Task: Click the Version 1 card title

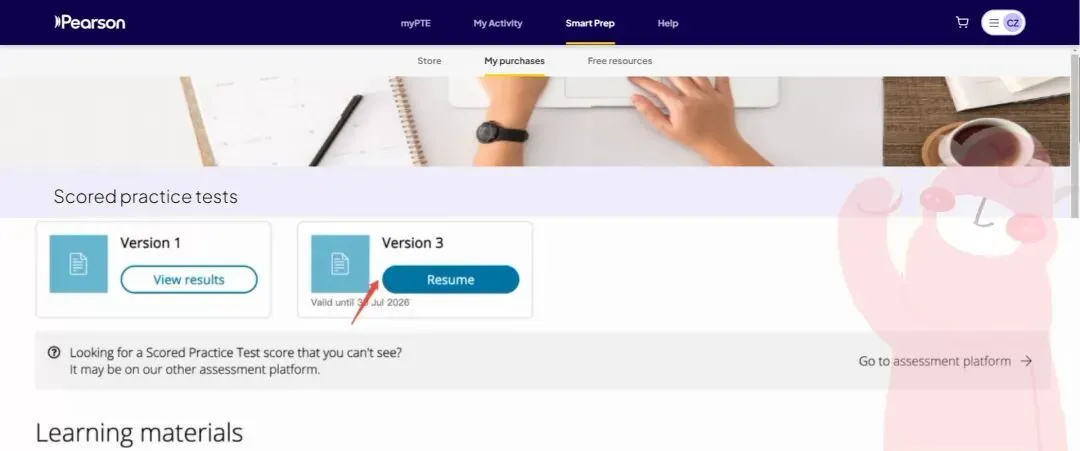Action: tap(150, 243)
